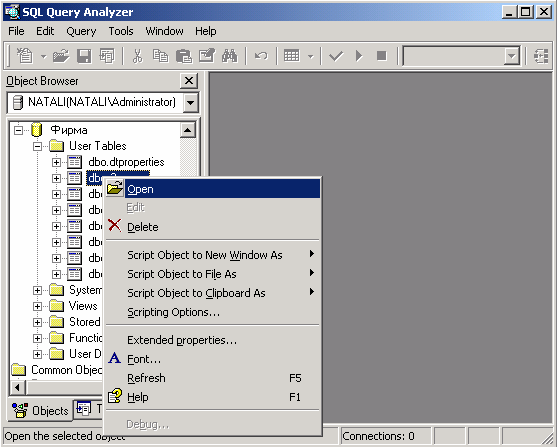Click the Parse Query checkmark icon

(x=336, y=56)
